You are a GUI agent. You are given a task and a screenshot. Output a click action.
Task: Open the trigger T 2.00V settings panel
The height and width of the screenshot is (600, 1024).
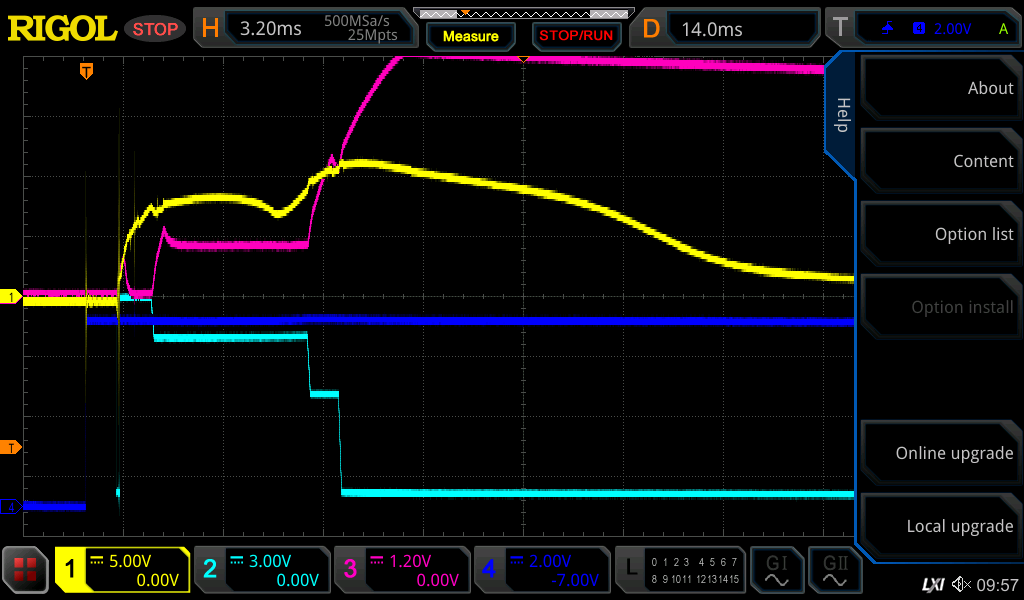(922, 29)
